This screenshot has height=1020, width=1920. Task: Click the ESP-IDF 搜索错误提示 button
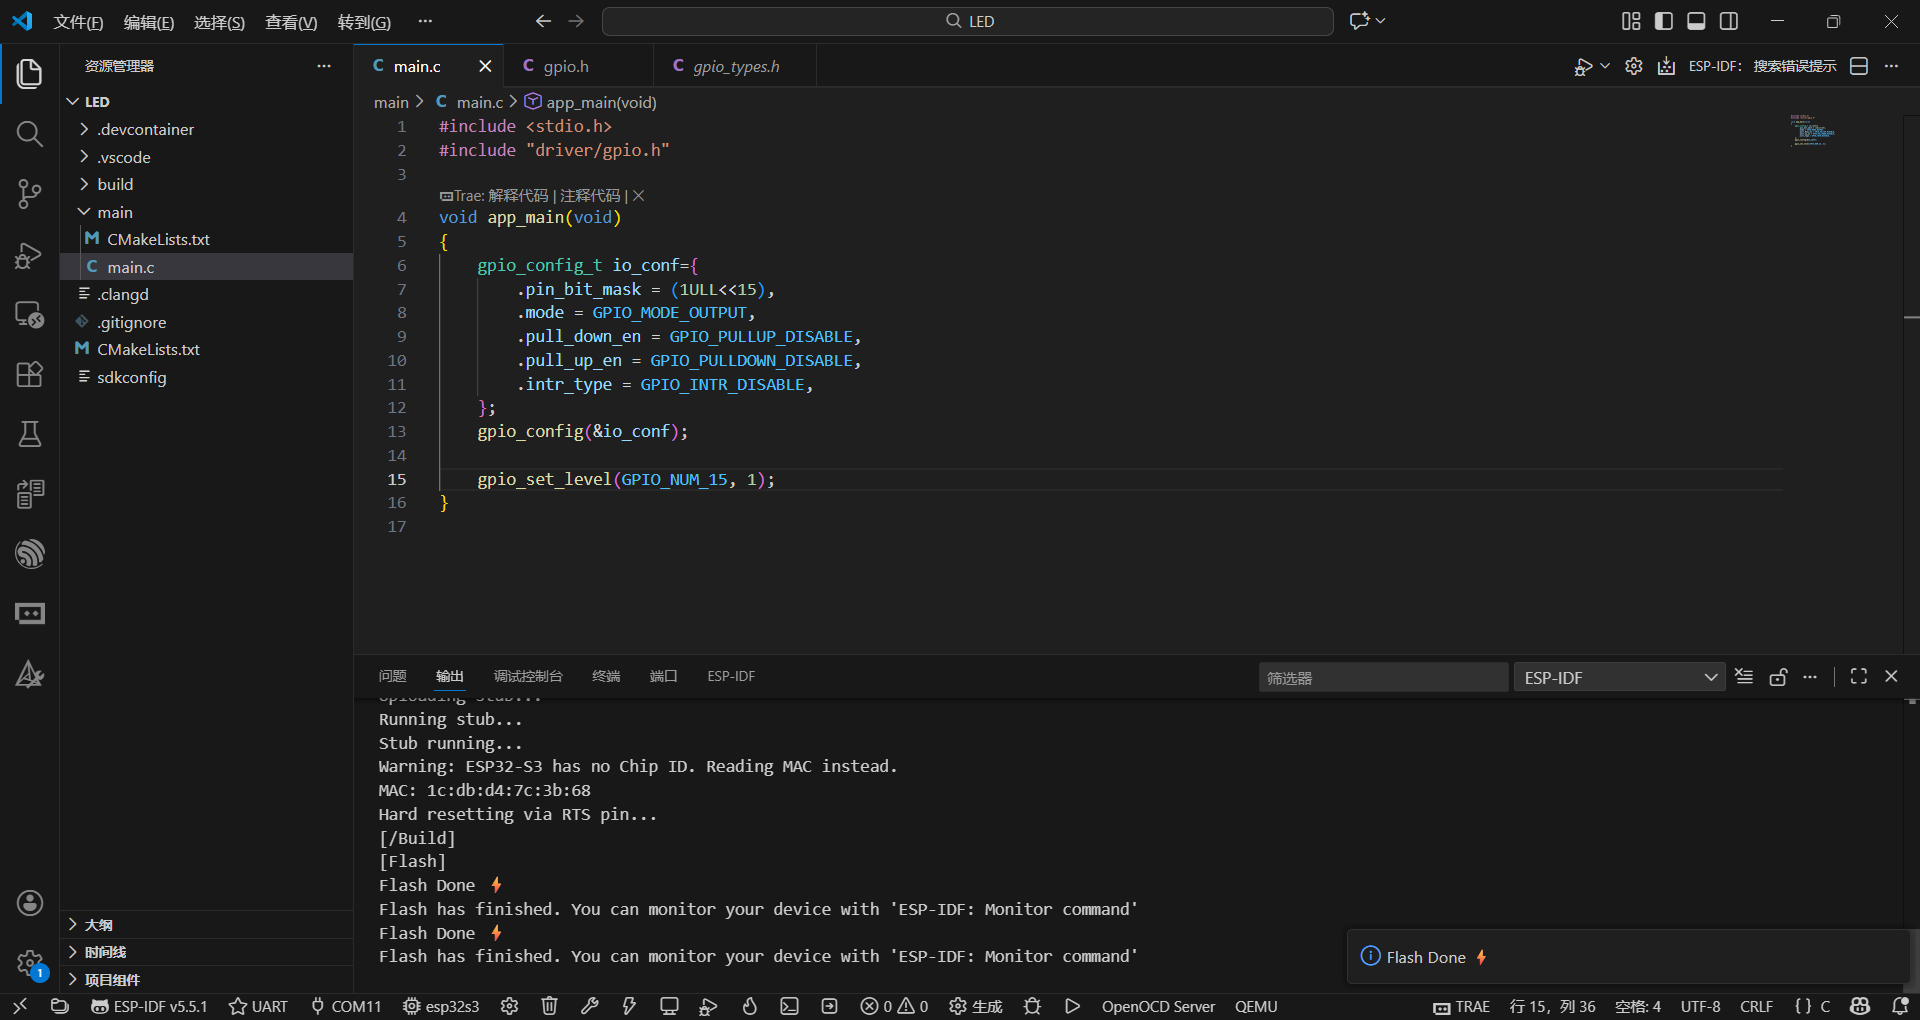point(1762,66)
